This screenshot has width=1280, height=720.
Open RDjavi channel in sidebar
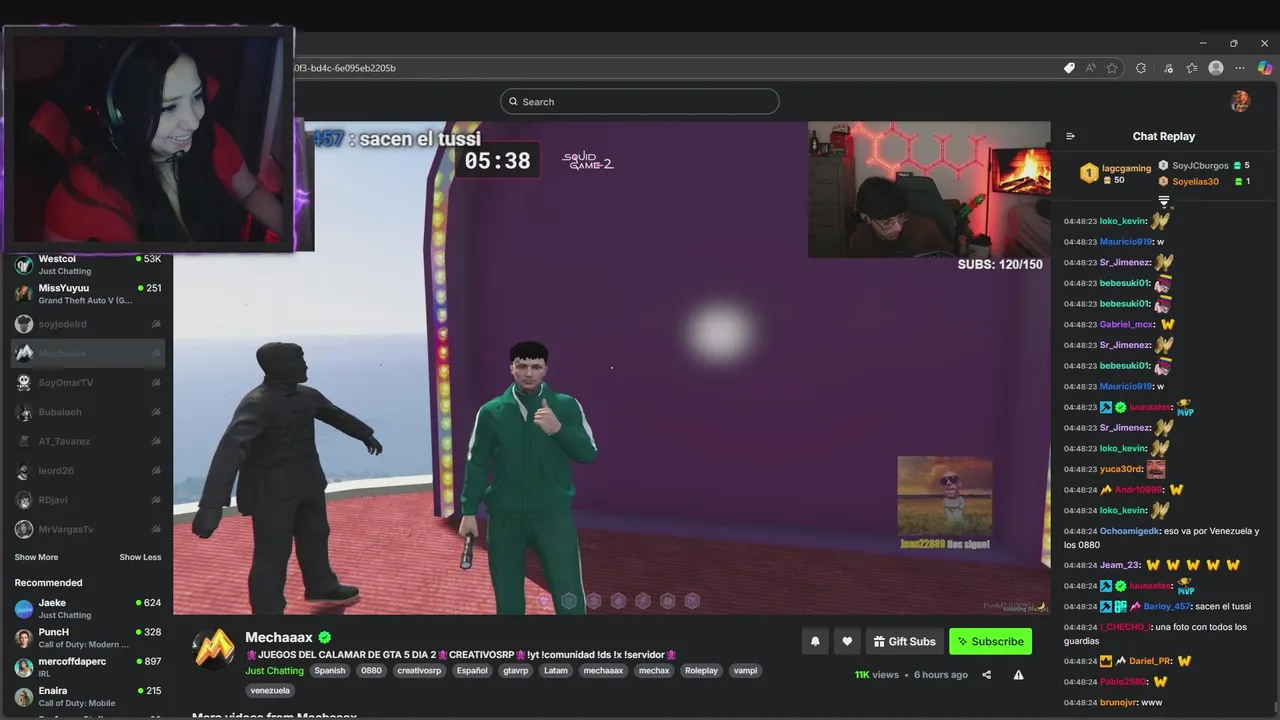[88, 499]
